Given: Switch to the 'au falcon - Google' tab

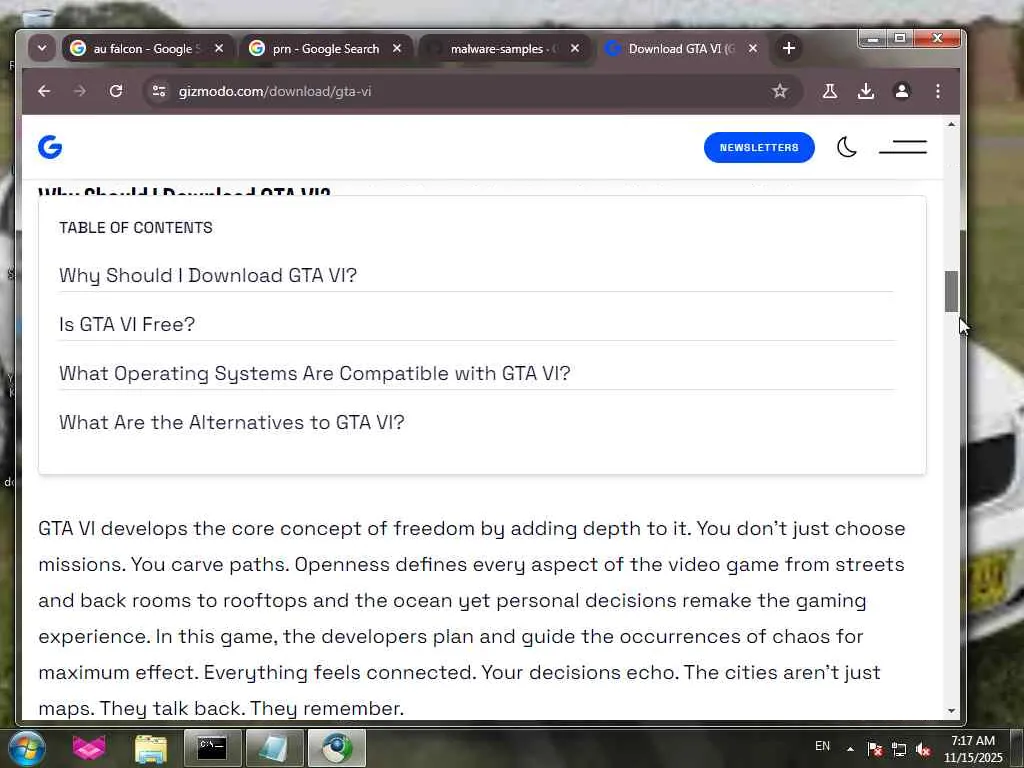Looking at the screenshot, I should click(148, 48).
